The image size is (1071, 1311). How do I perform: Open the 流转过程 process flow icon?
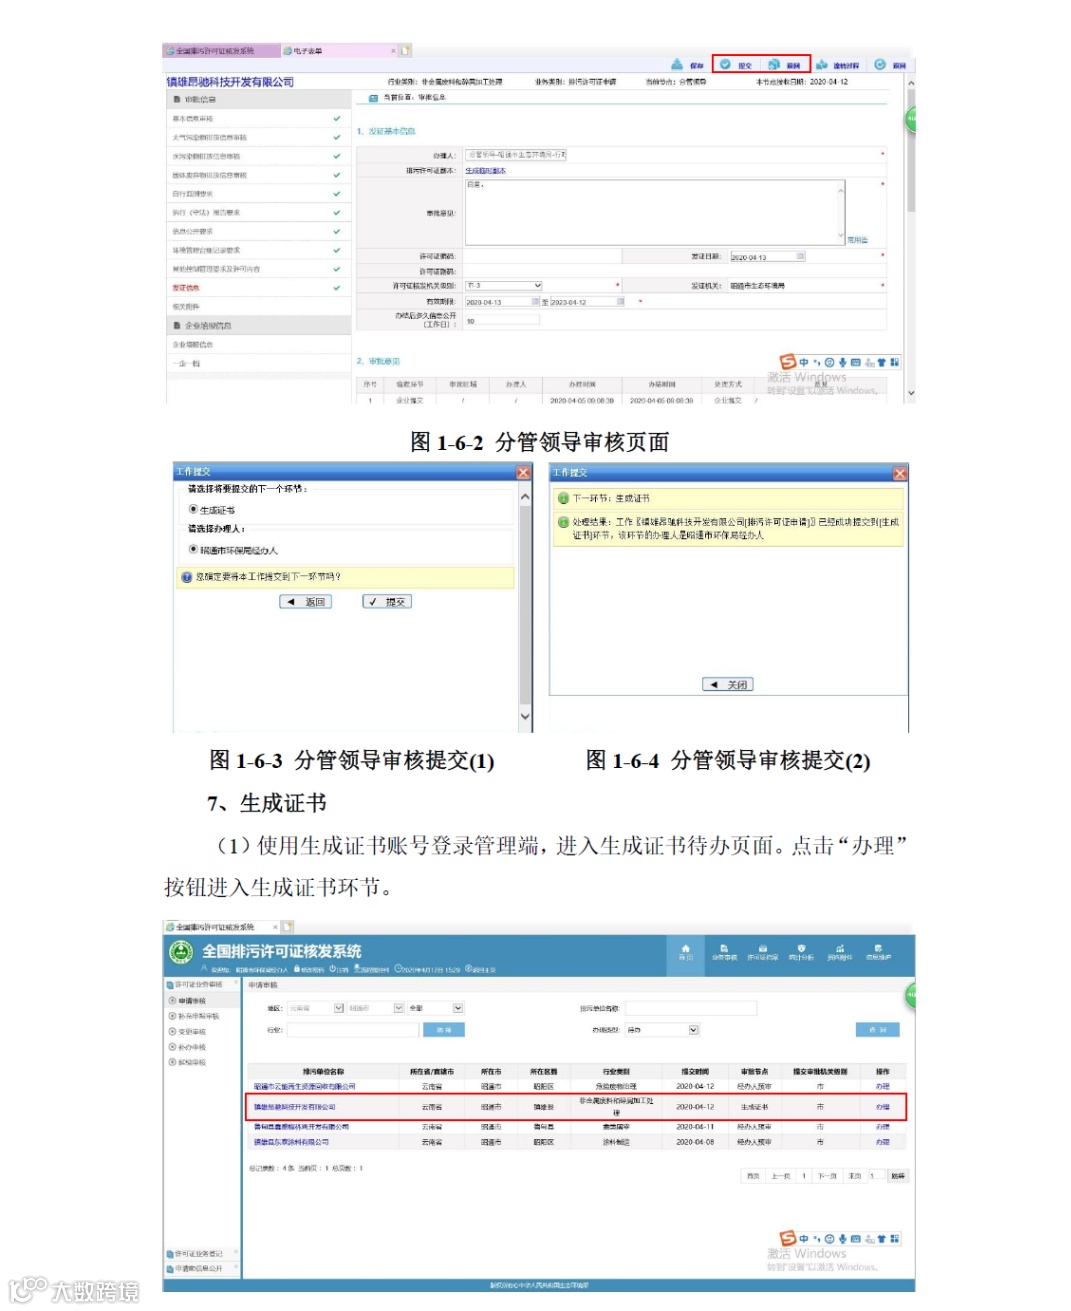click(822, 64)
